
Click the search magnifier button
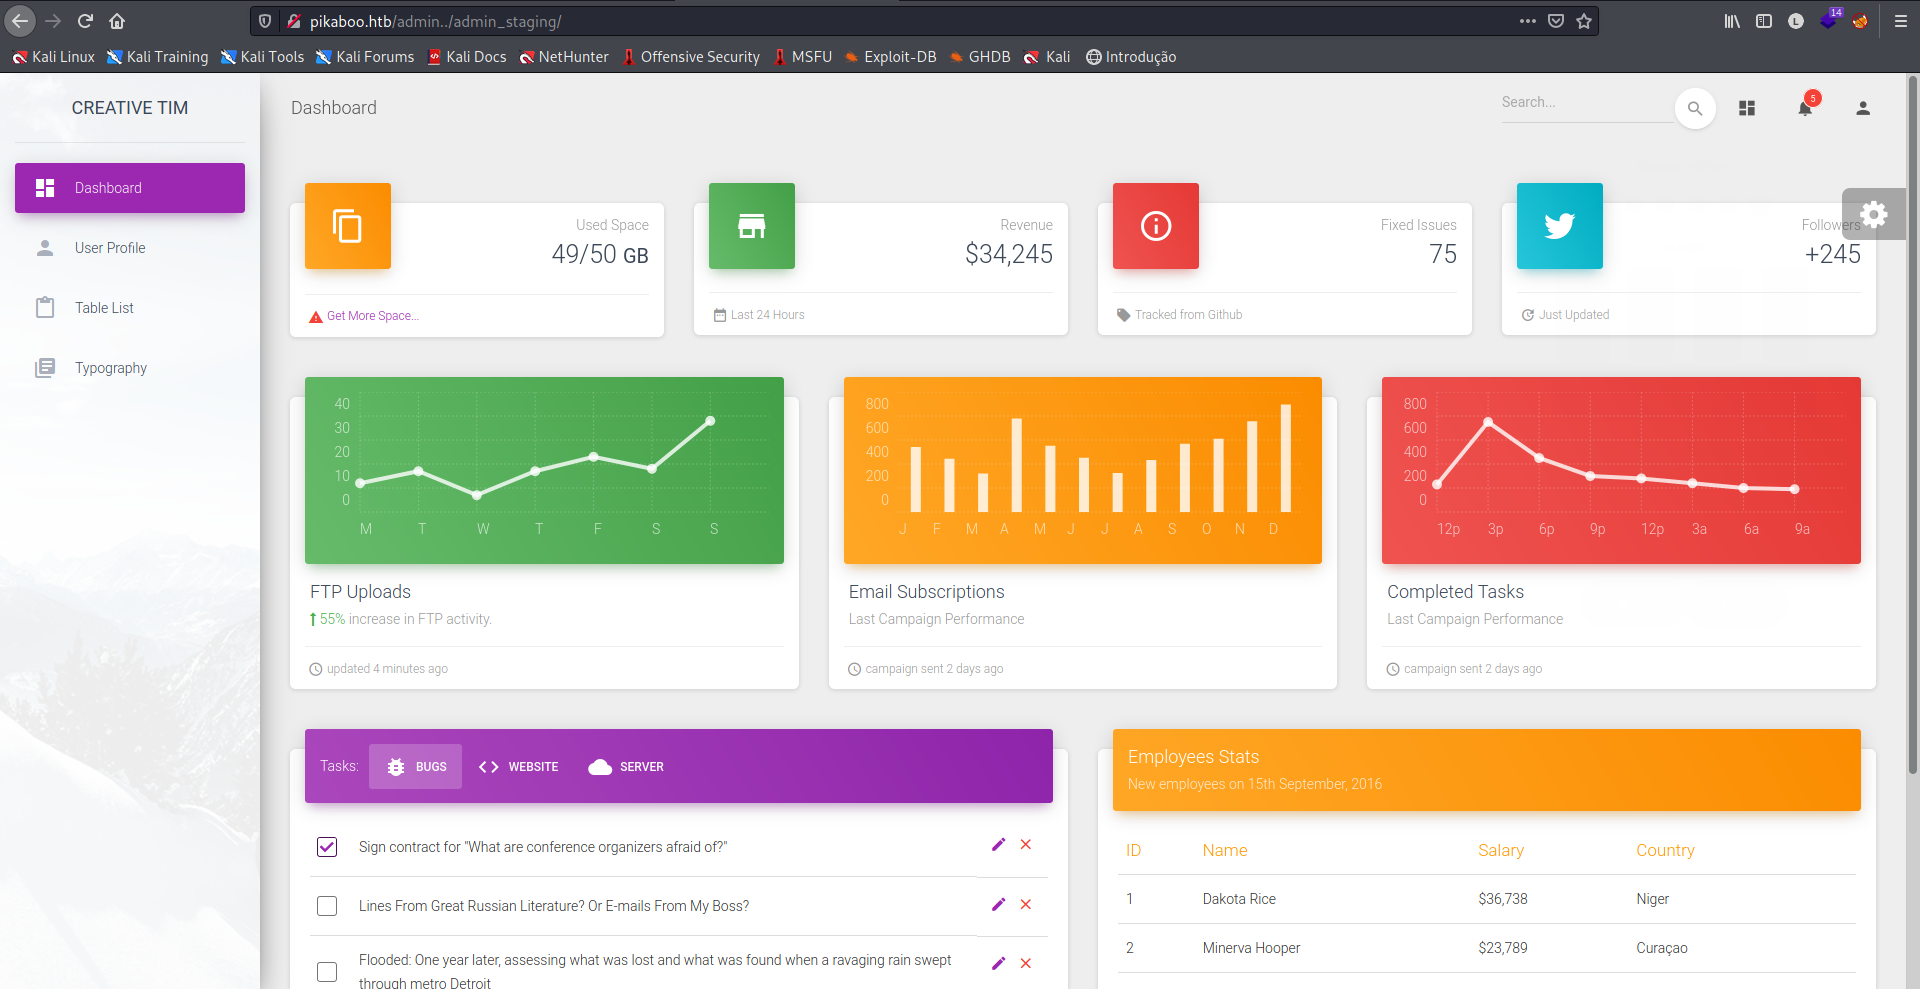pos(1695,108)
